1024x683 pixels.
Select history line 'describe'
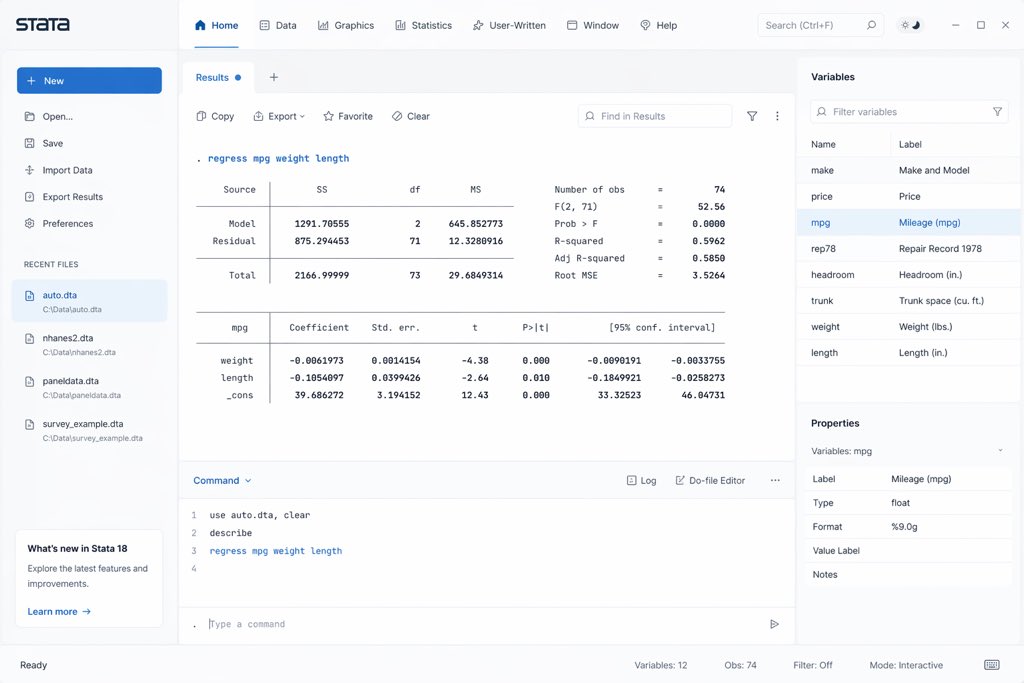point(231,533)
